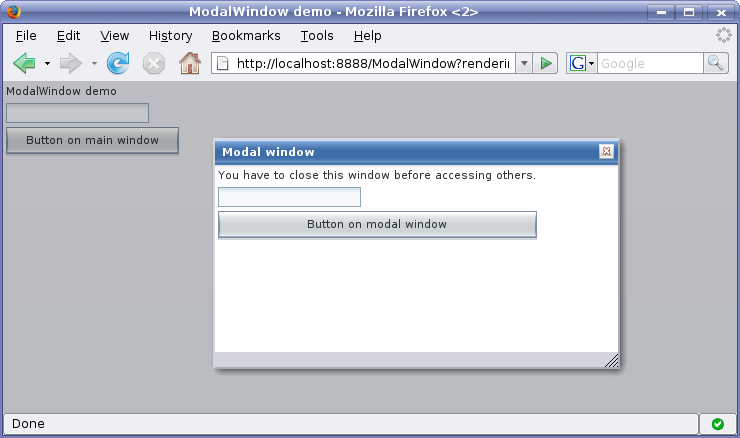Close the Modal window dialog
Screen dimensions: 740x438
(x=606, y=152)
